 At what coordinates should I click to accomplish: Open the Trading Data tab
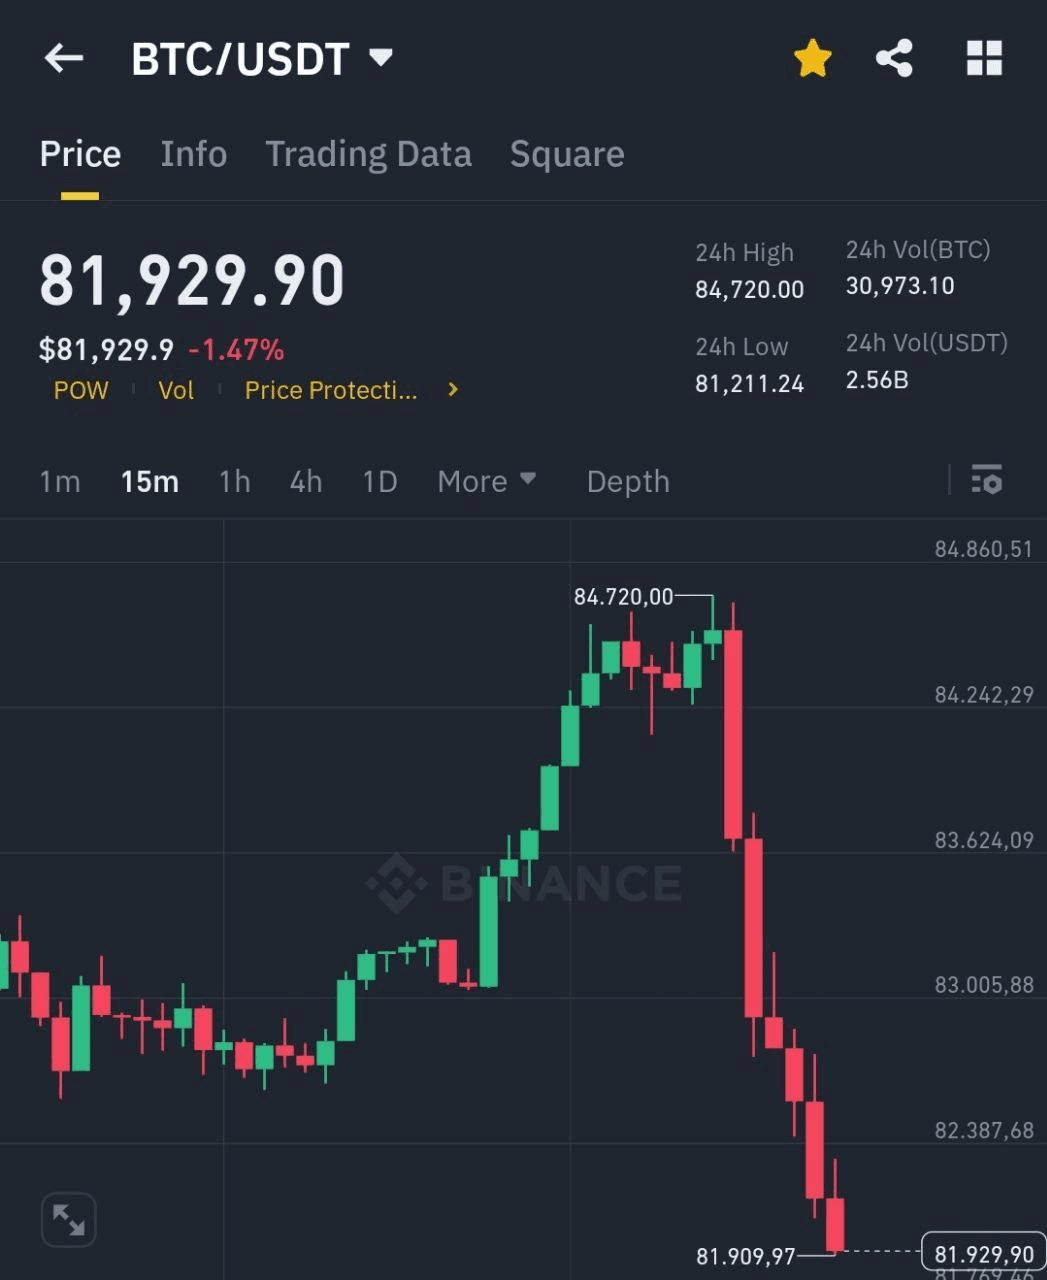[x=368, y=154]
